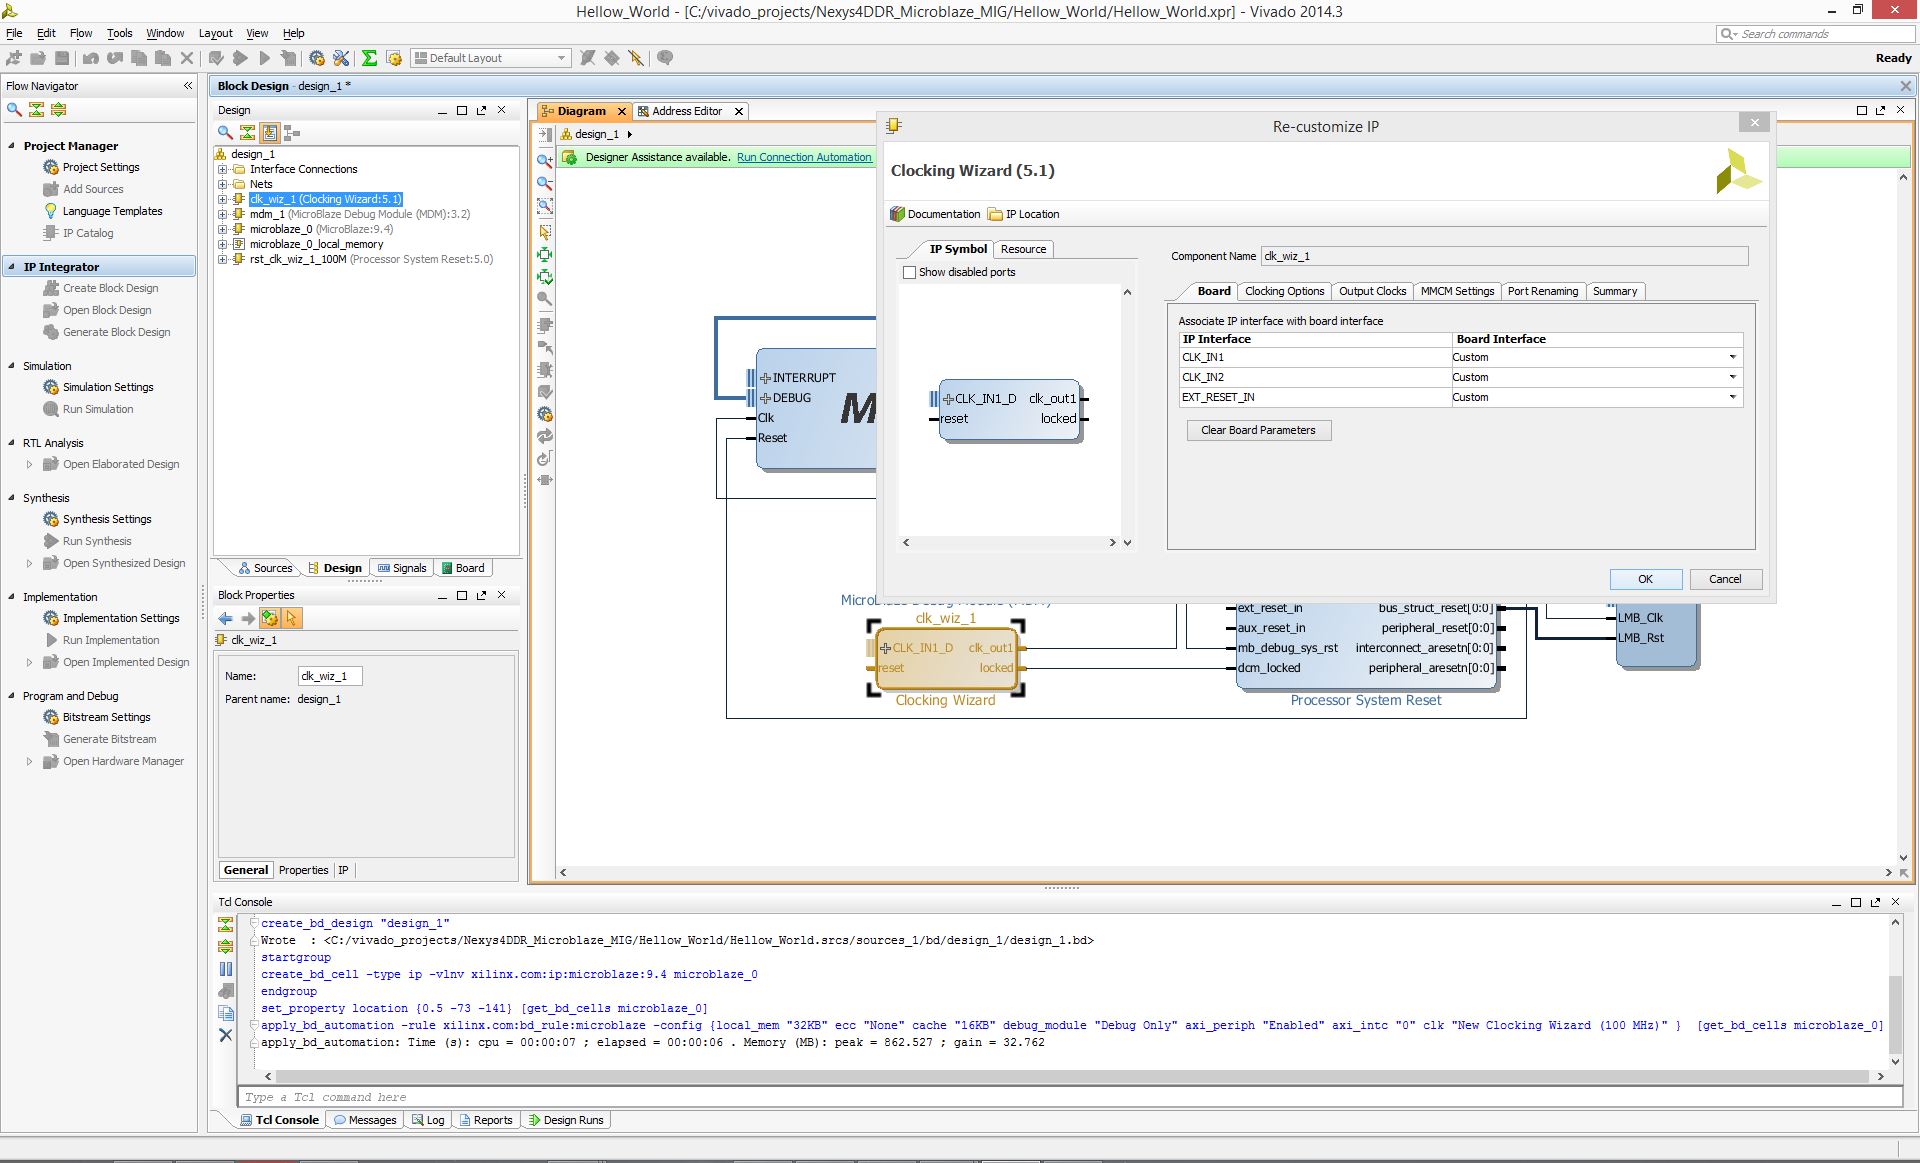Click Component Name input field
The width and height of the screenshot is (1920, 1163).
(x=1504, y=256)
